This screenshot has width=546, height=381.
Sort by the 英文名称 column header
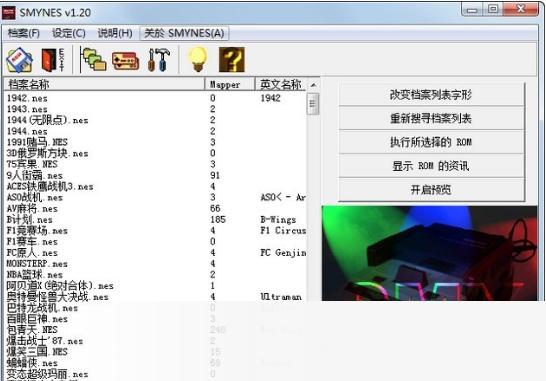pos(281,84)
